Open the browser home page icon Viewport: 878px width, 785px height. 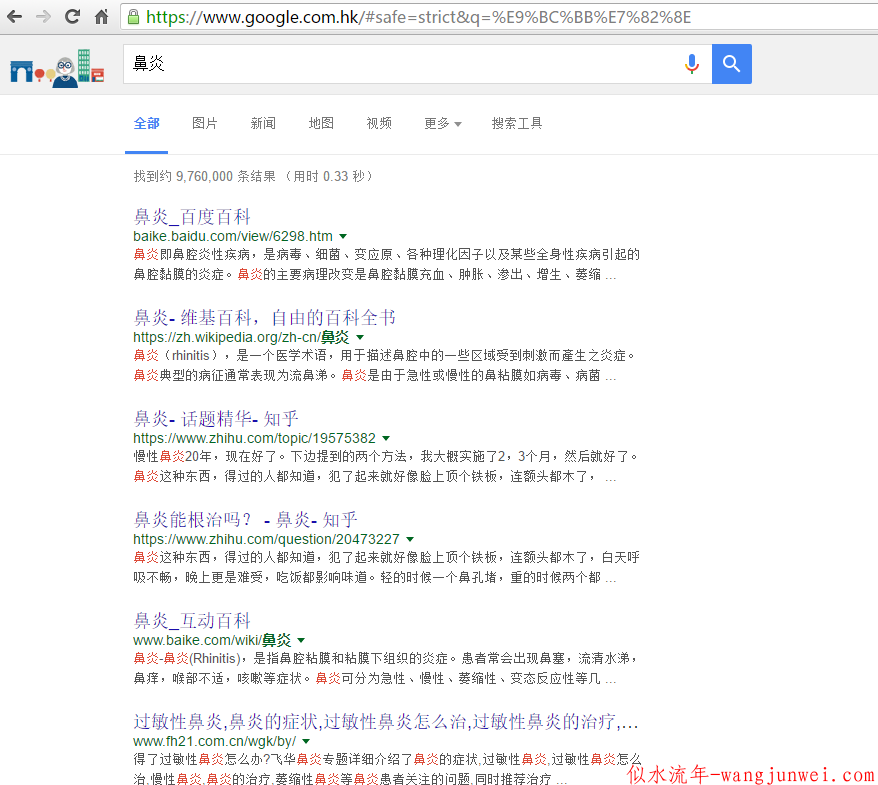(101, 17)
